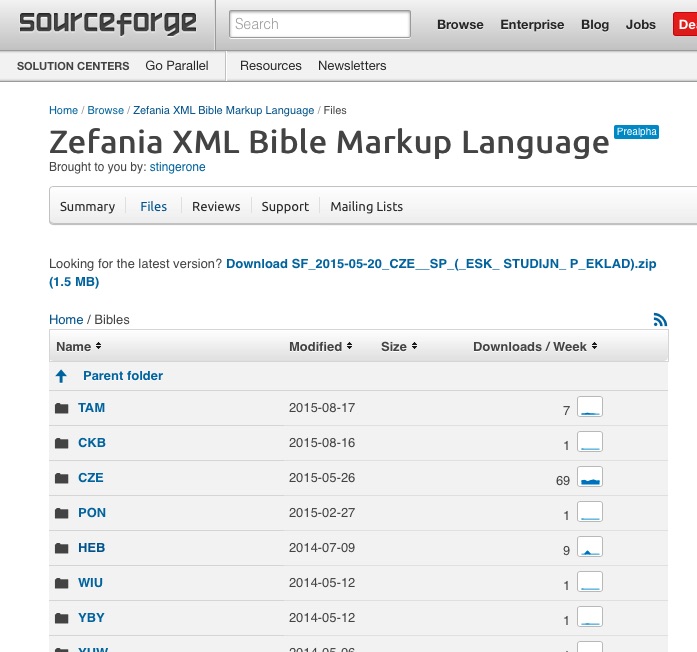Sort by Downloads / Week column
Image resolution: width=697 pixels, height=652 pixels.
point(535,347)
